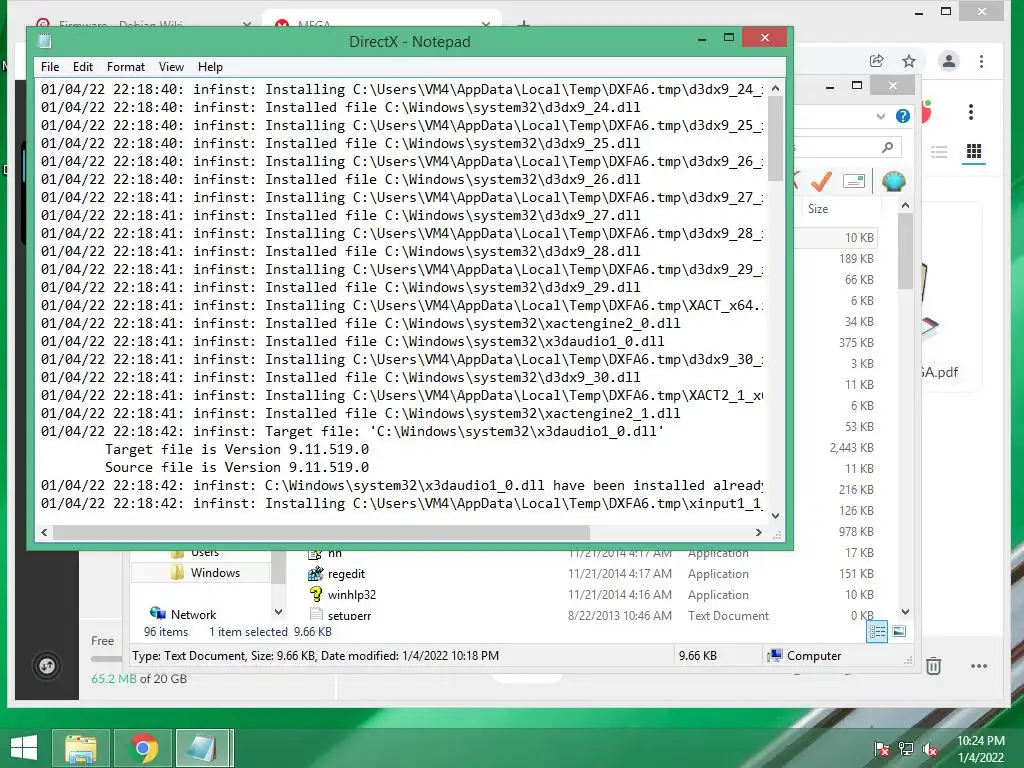Expand the Explorer ribbon chevron

(x=880, y=116)
